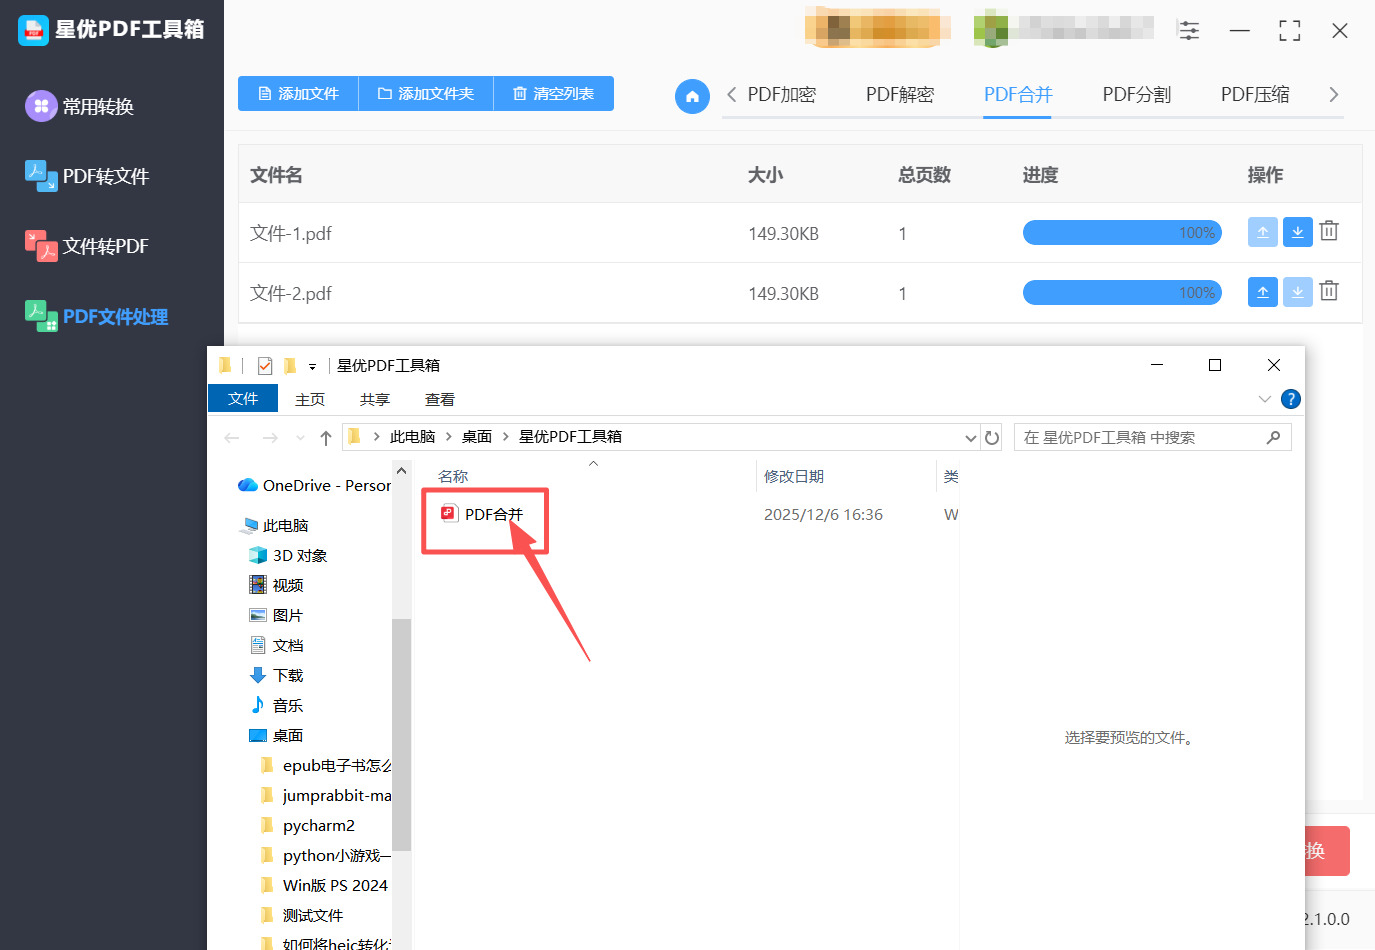1375x950 pixels.
Task: Click the refresh icon beside the address bar
Action: click(x=991, y=437)
